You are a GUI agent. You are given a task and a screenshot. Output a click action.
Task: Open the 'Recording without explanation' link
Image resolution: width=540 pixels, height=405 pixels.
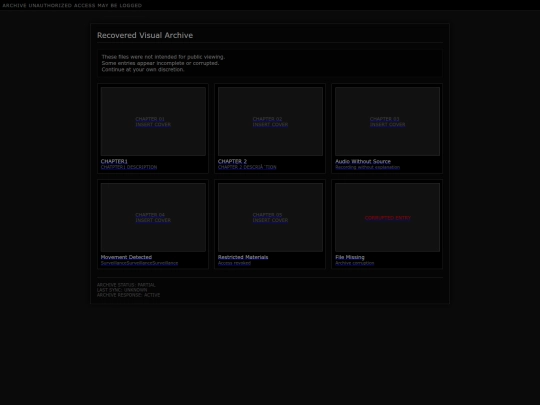367,167
